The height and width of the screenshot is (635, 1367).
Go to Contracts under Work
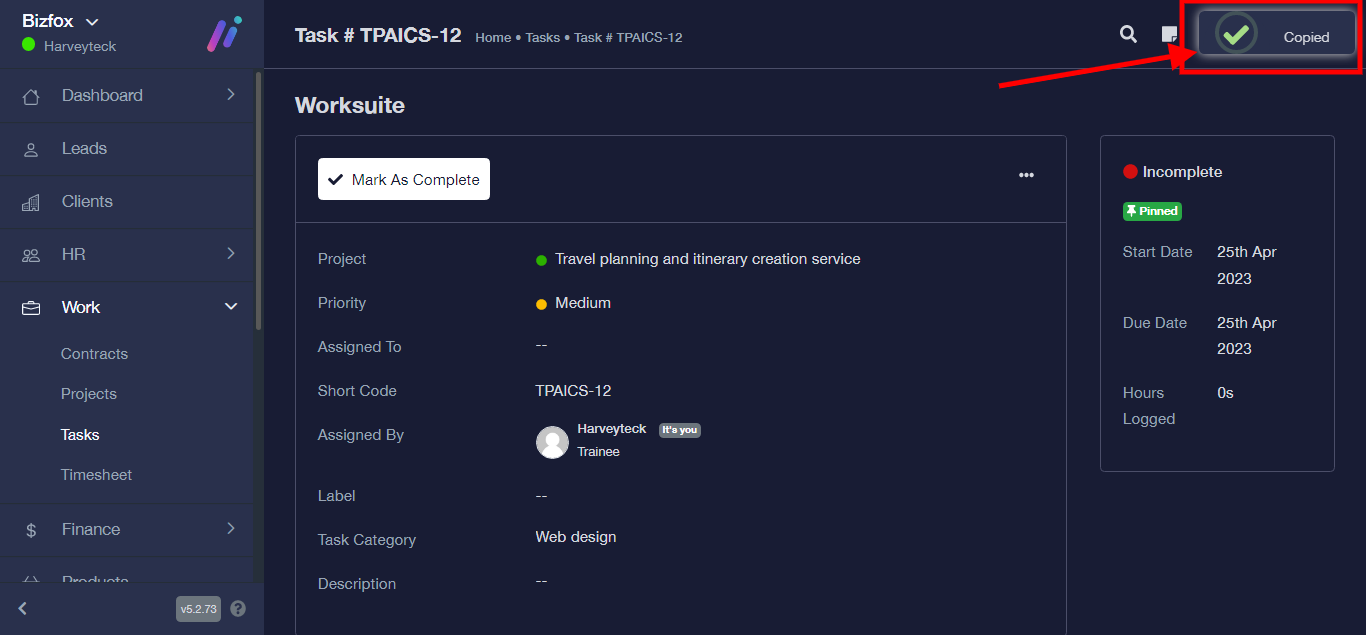(94, 354)
